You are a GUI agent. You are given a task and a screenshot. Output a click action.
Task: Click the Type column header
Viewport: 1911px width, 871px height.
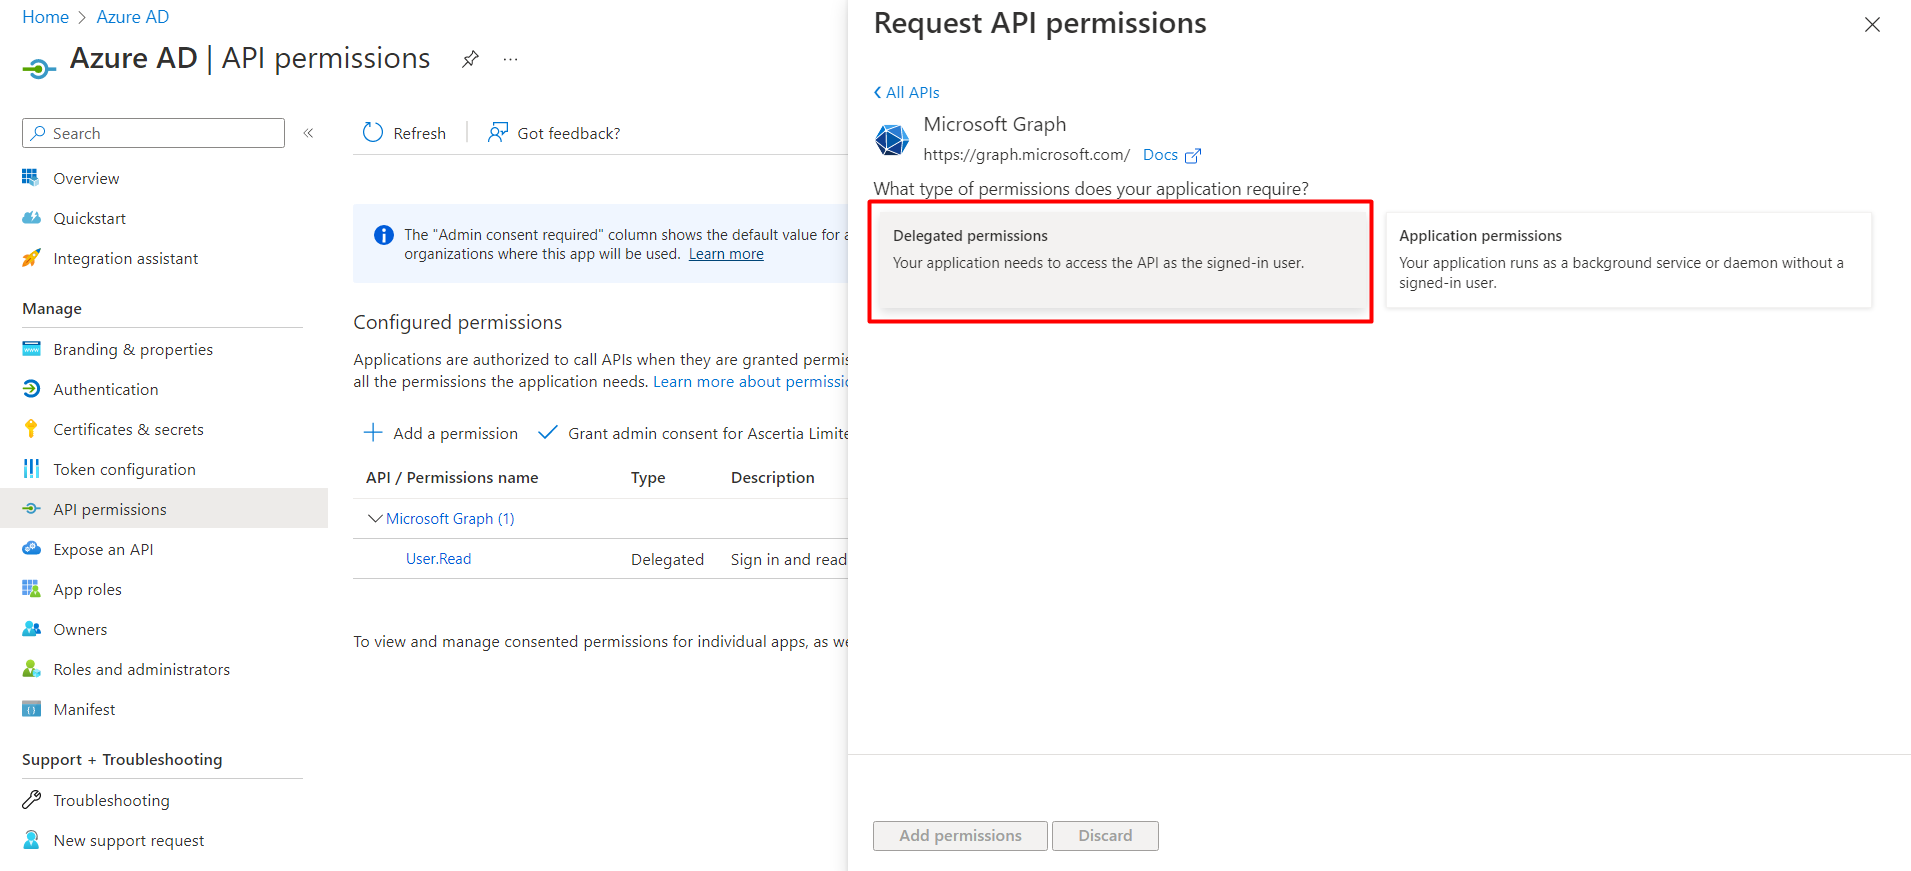(x=648, y=478)
